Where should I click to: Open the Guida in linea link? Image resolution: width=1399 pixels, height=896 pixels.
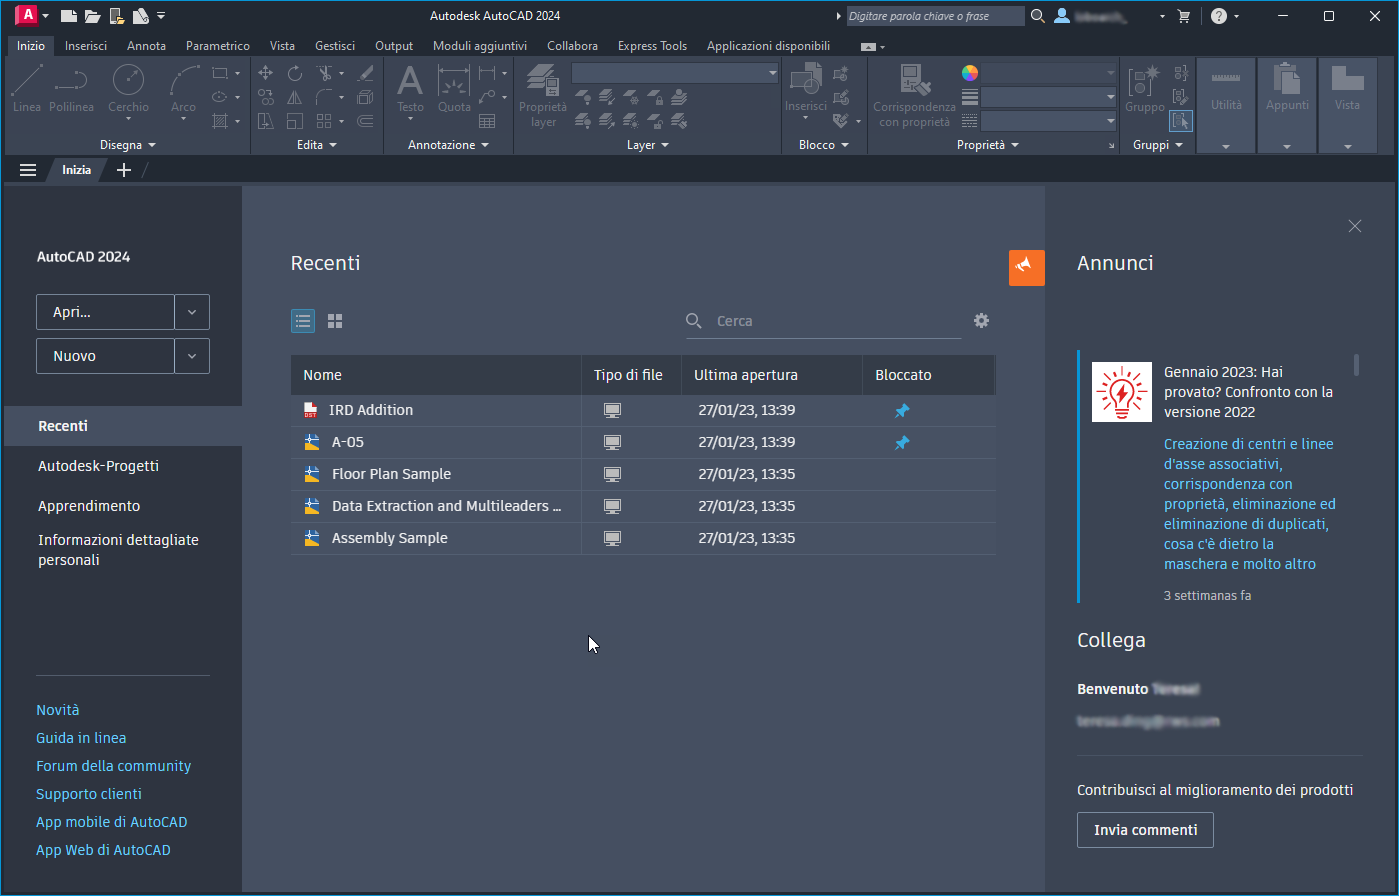point(81,738)
